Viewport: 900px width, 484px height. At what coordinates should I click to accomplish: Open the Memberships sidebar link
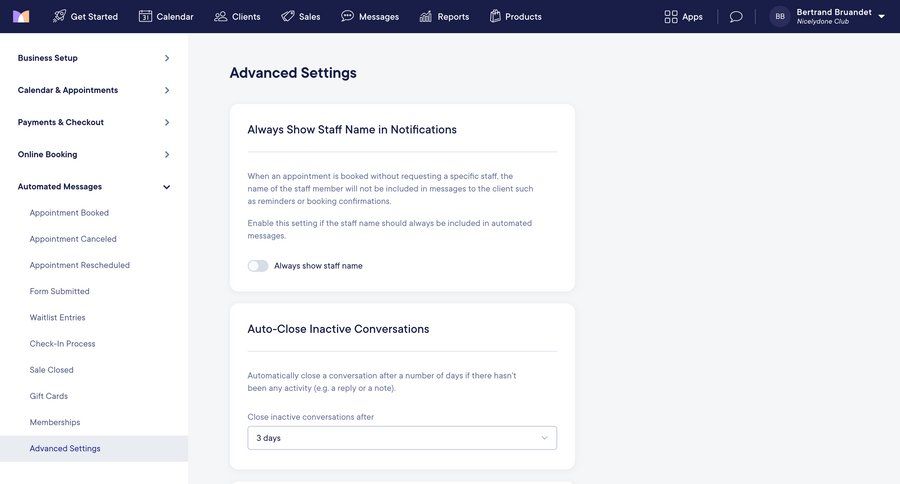(55, 422)
